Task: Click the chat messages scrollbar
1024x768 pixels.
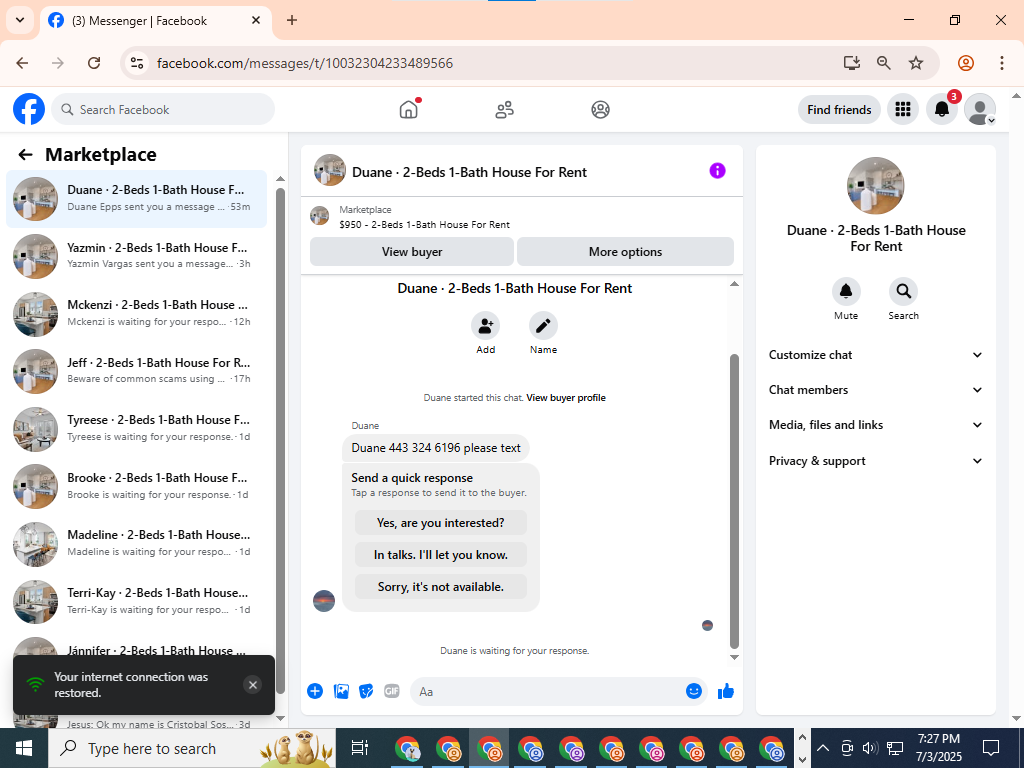Action: 734,500
